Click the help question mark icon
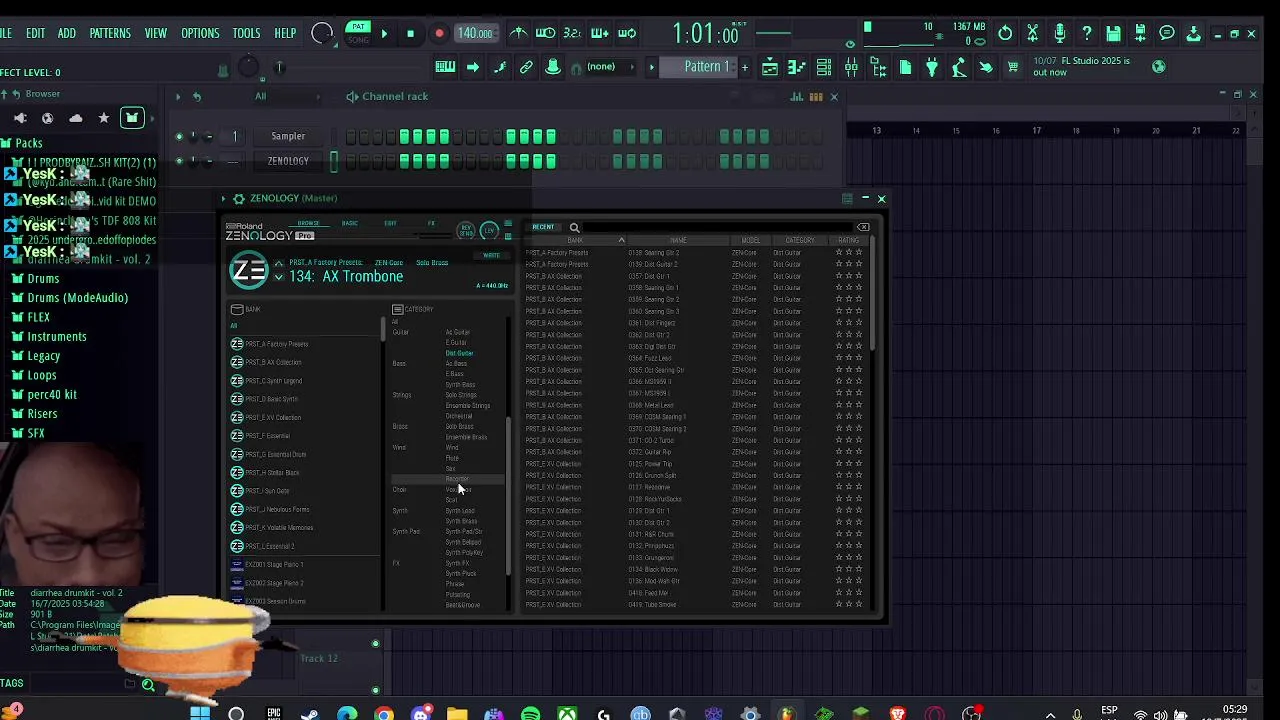Screen dimensions: 1280x720 pos(1087,33)
